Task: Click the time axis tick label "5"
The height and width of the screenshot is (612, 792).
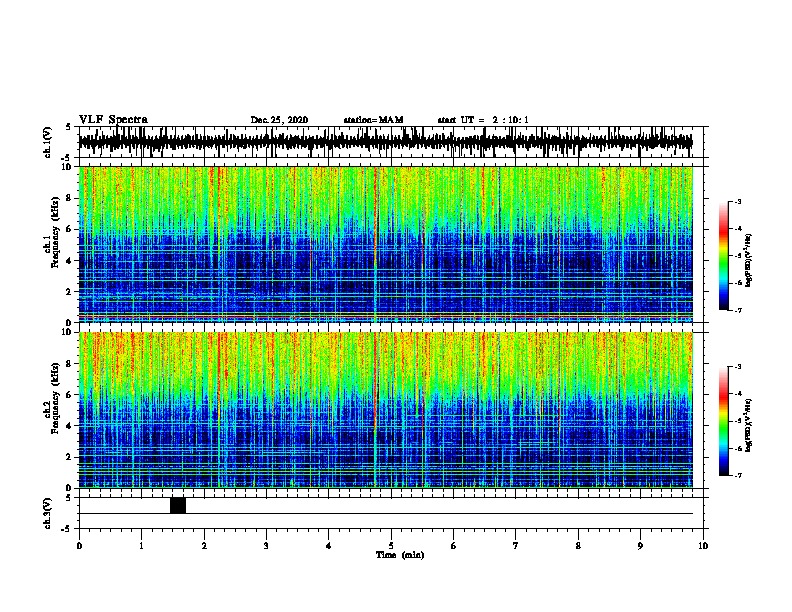Action: [x=391, y=545]
